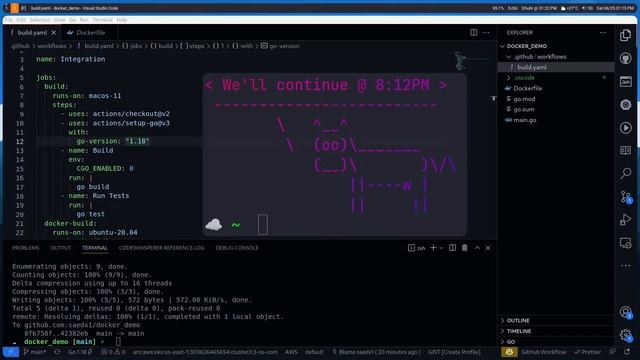
Task: Kill the terminal with trash icon
Action: (x=464, y=248)
